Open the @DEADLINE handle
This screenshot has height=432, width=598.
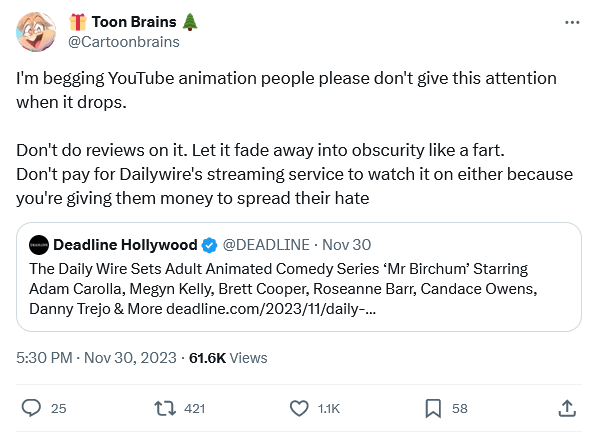266,245
